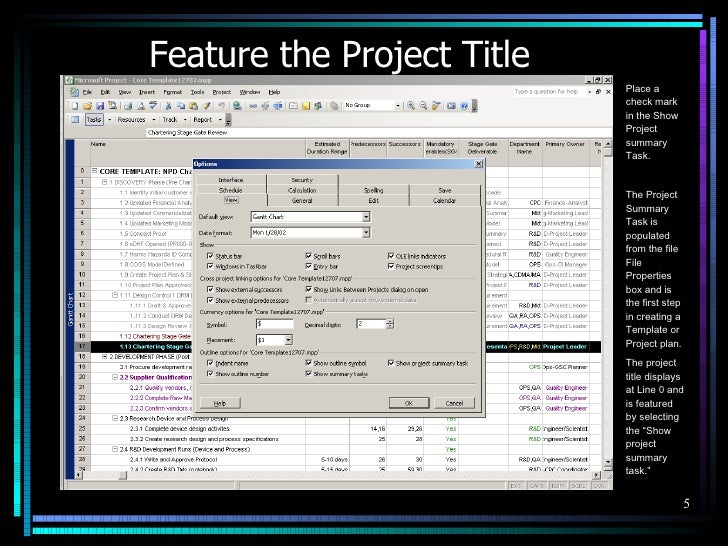Click the Split Task icon

[x=278, y=106]
